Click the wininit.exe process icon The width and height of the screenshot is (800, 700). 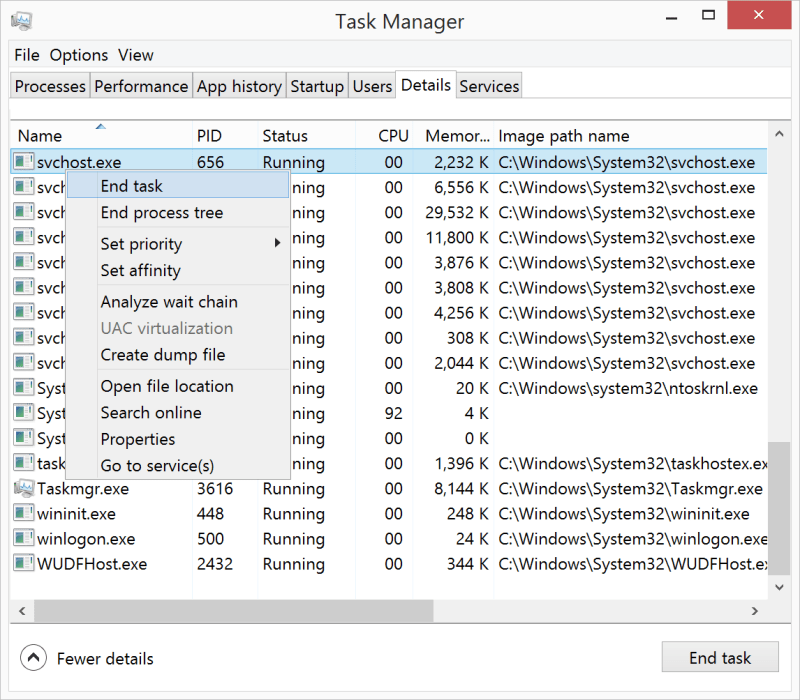click(x=23, y=513)
